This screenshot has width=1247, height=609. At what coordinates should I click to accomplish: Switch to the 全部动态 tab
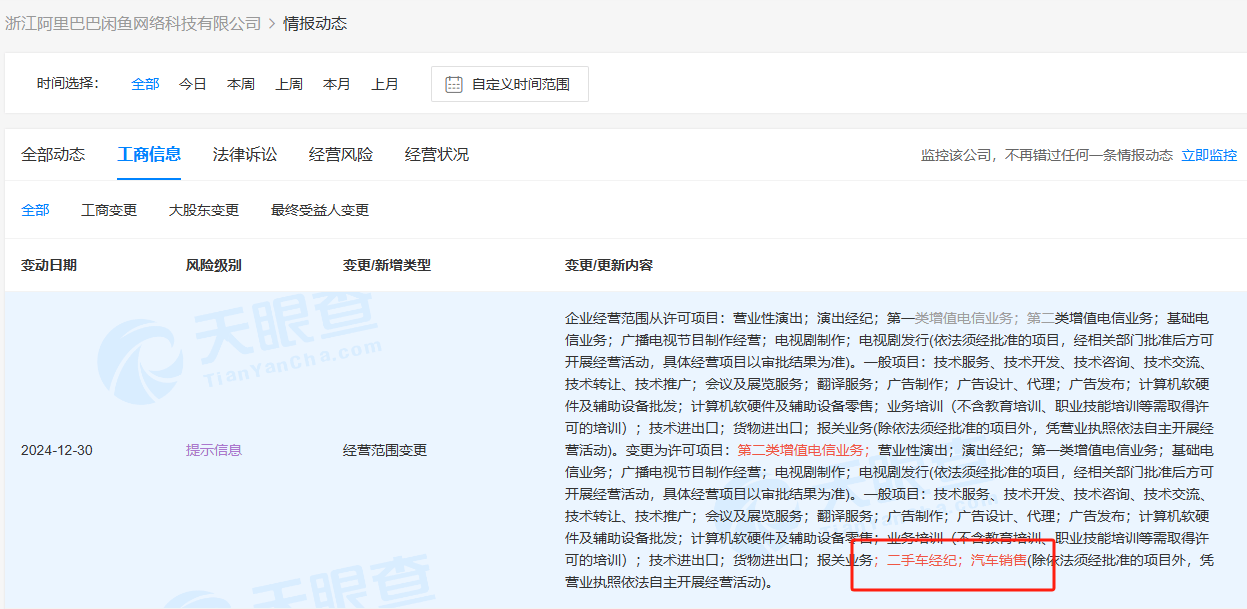tap(53, 154)
